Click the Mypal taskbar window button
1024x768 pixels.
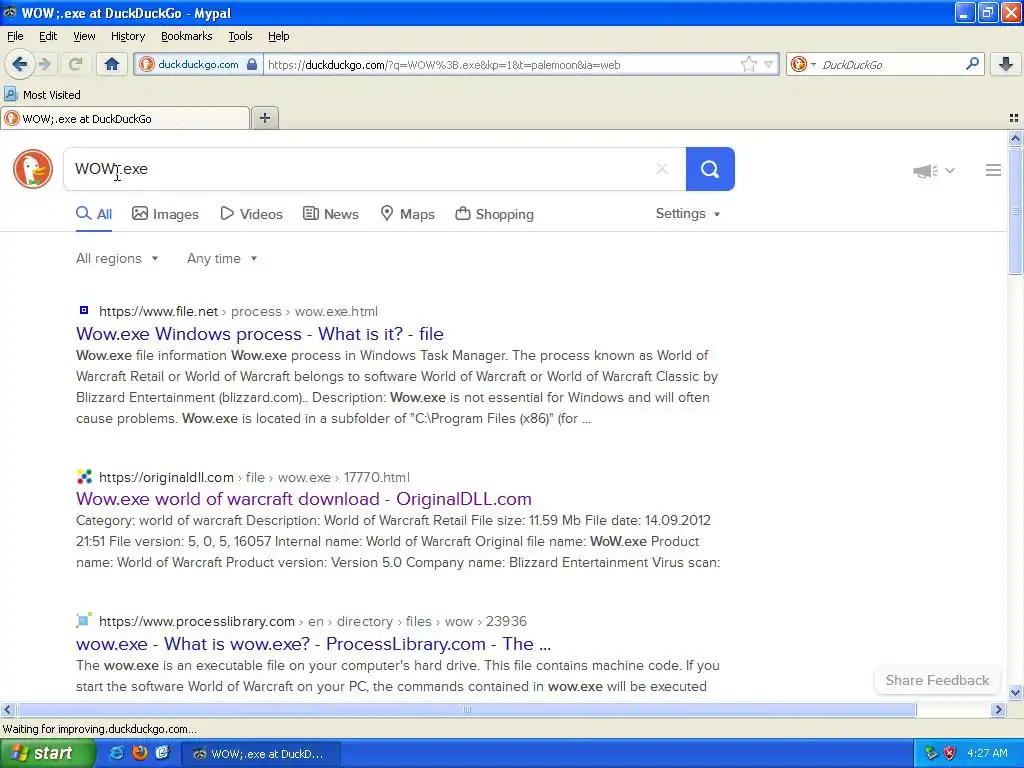pyautogui.click(x=259, y=754)
